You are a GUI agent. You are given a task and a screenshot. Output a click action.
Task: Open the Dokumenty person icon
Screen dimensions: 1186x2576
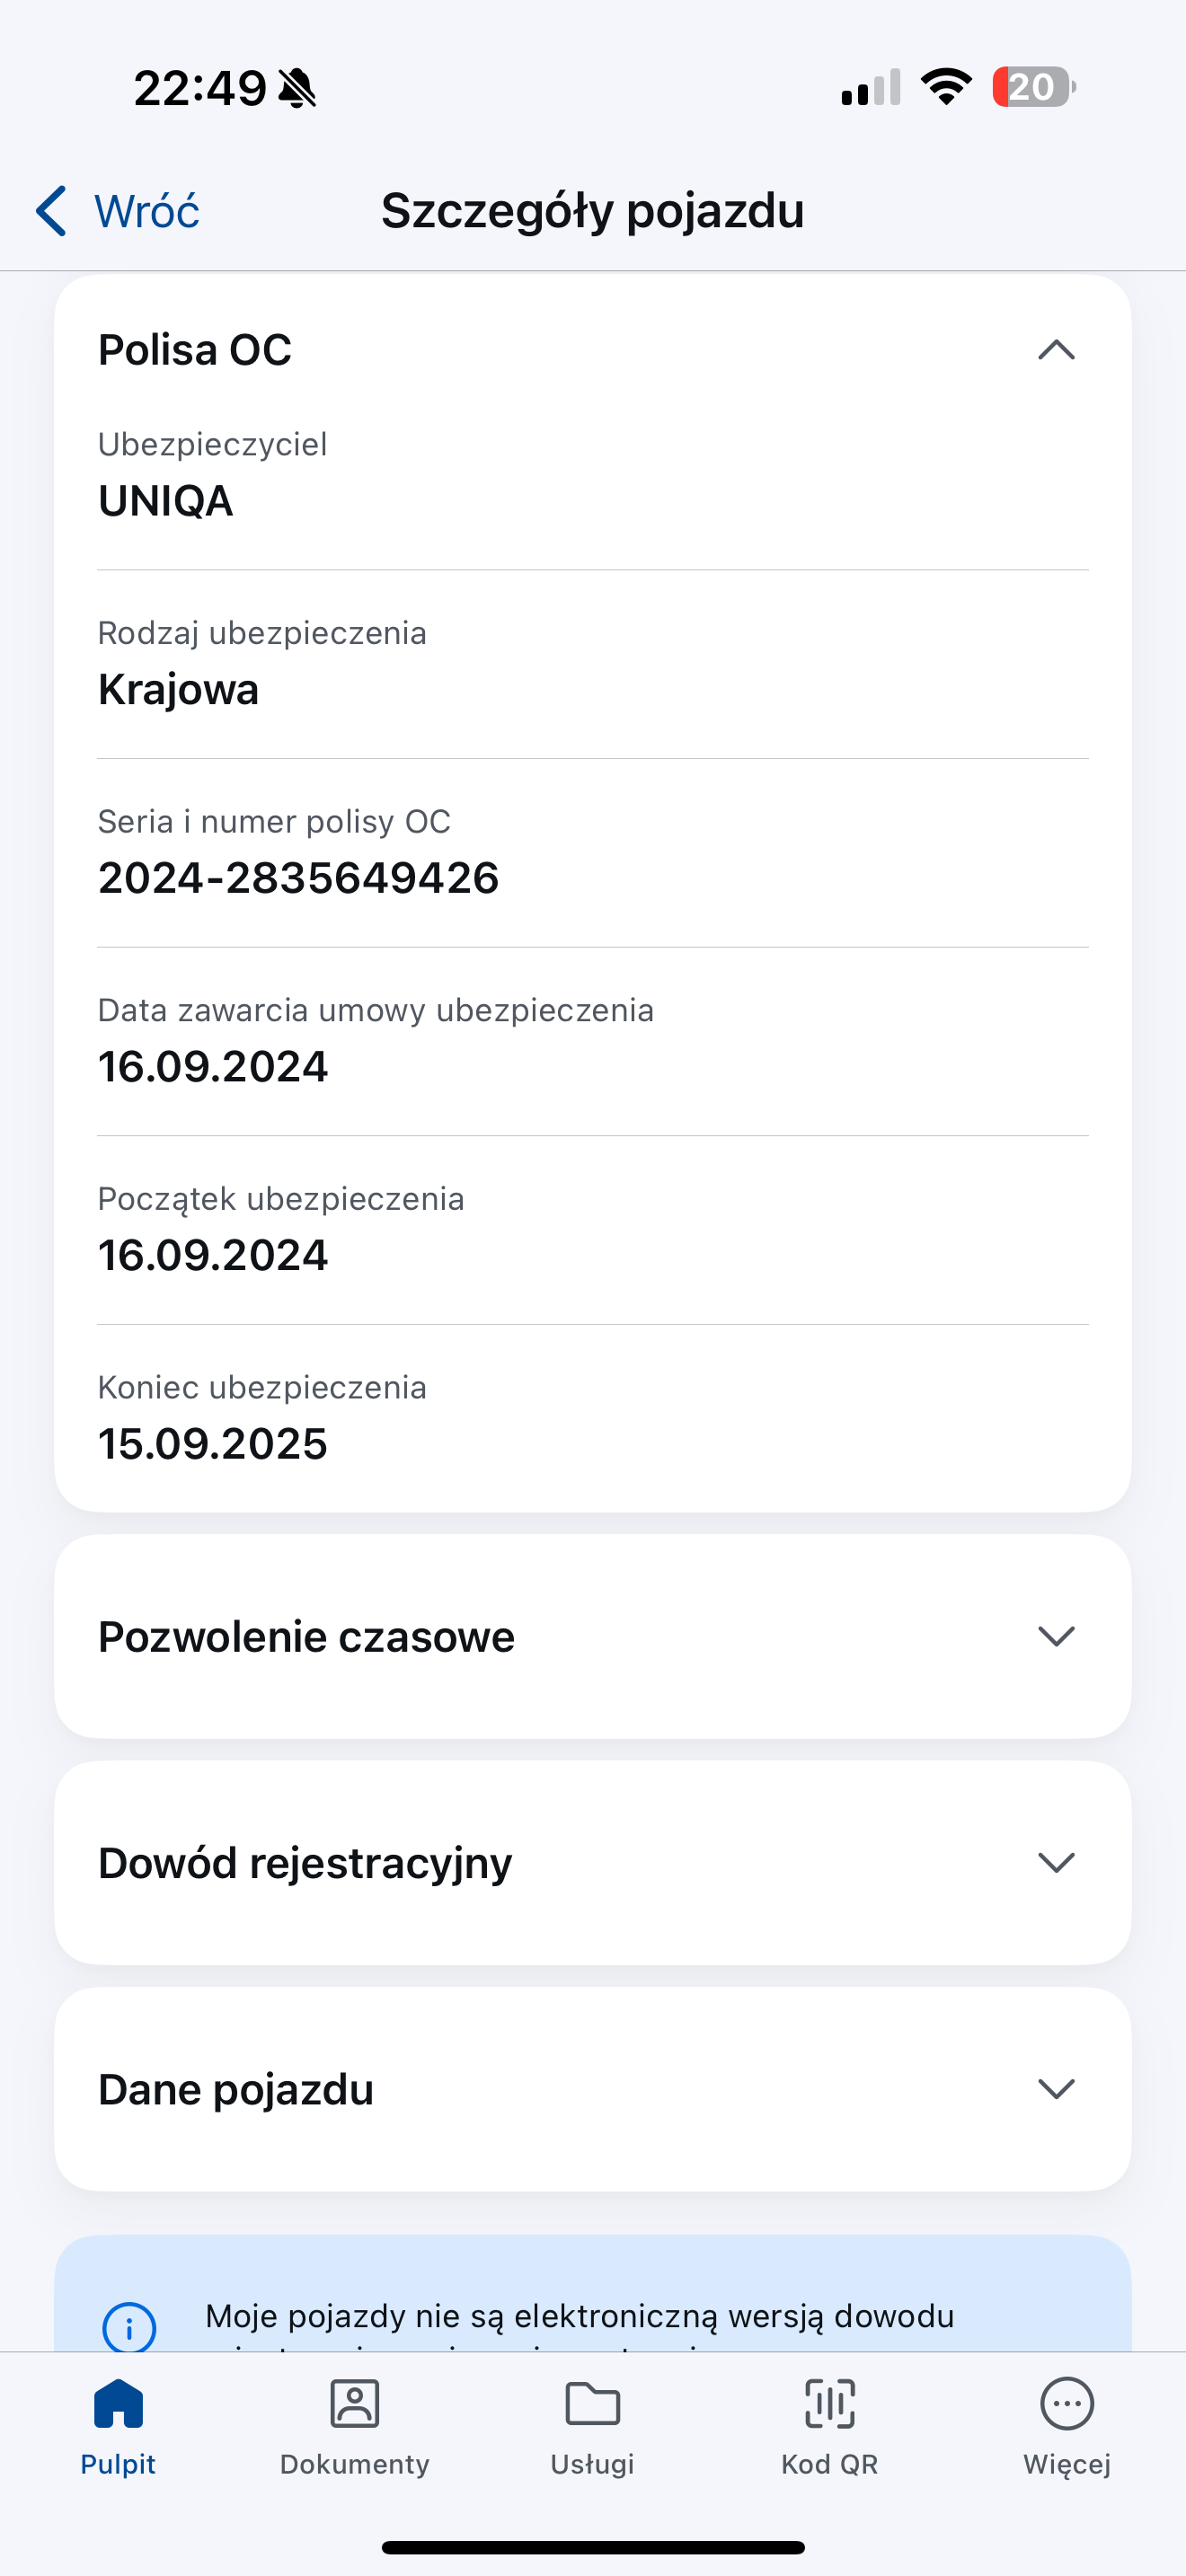[x=355, y=2403]
